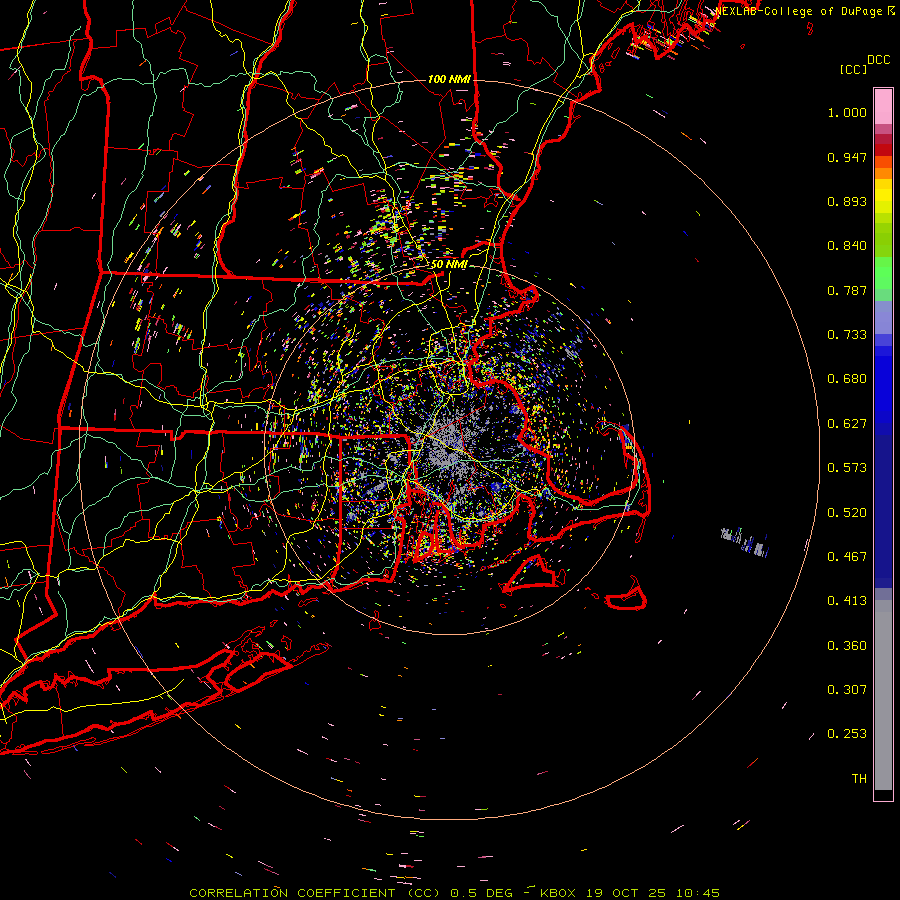900x900 pixels.
Task: Click the 0.573 color scale value
Action: 847,468
